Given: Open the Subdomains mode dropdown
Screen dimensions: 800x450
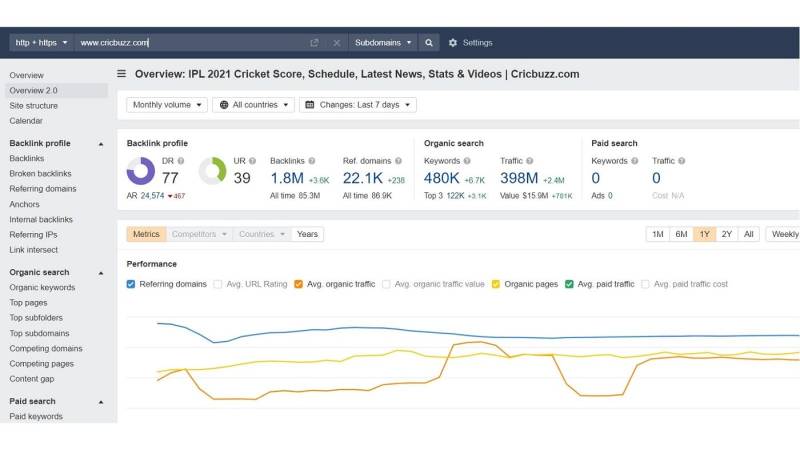Looking at the screenshot, I should [x=383, y=43].
